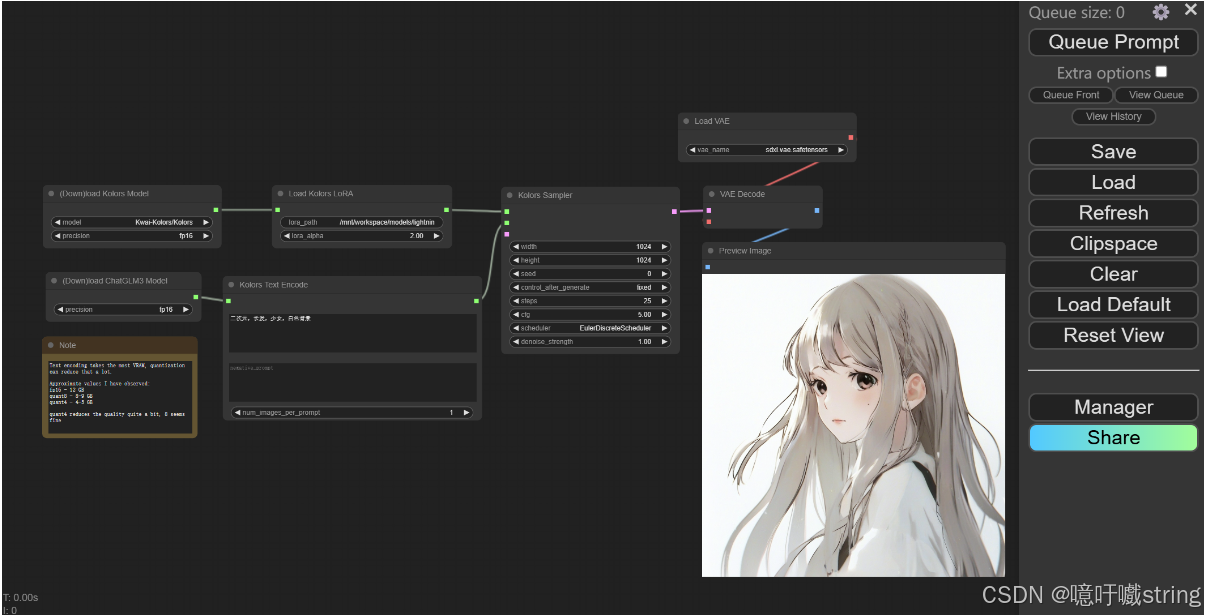
Task: Click the Queue Prompt button
Action: tap(1113, 42)
